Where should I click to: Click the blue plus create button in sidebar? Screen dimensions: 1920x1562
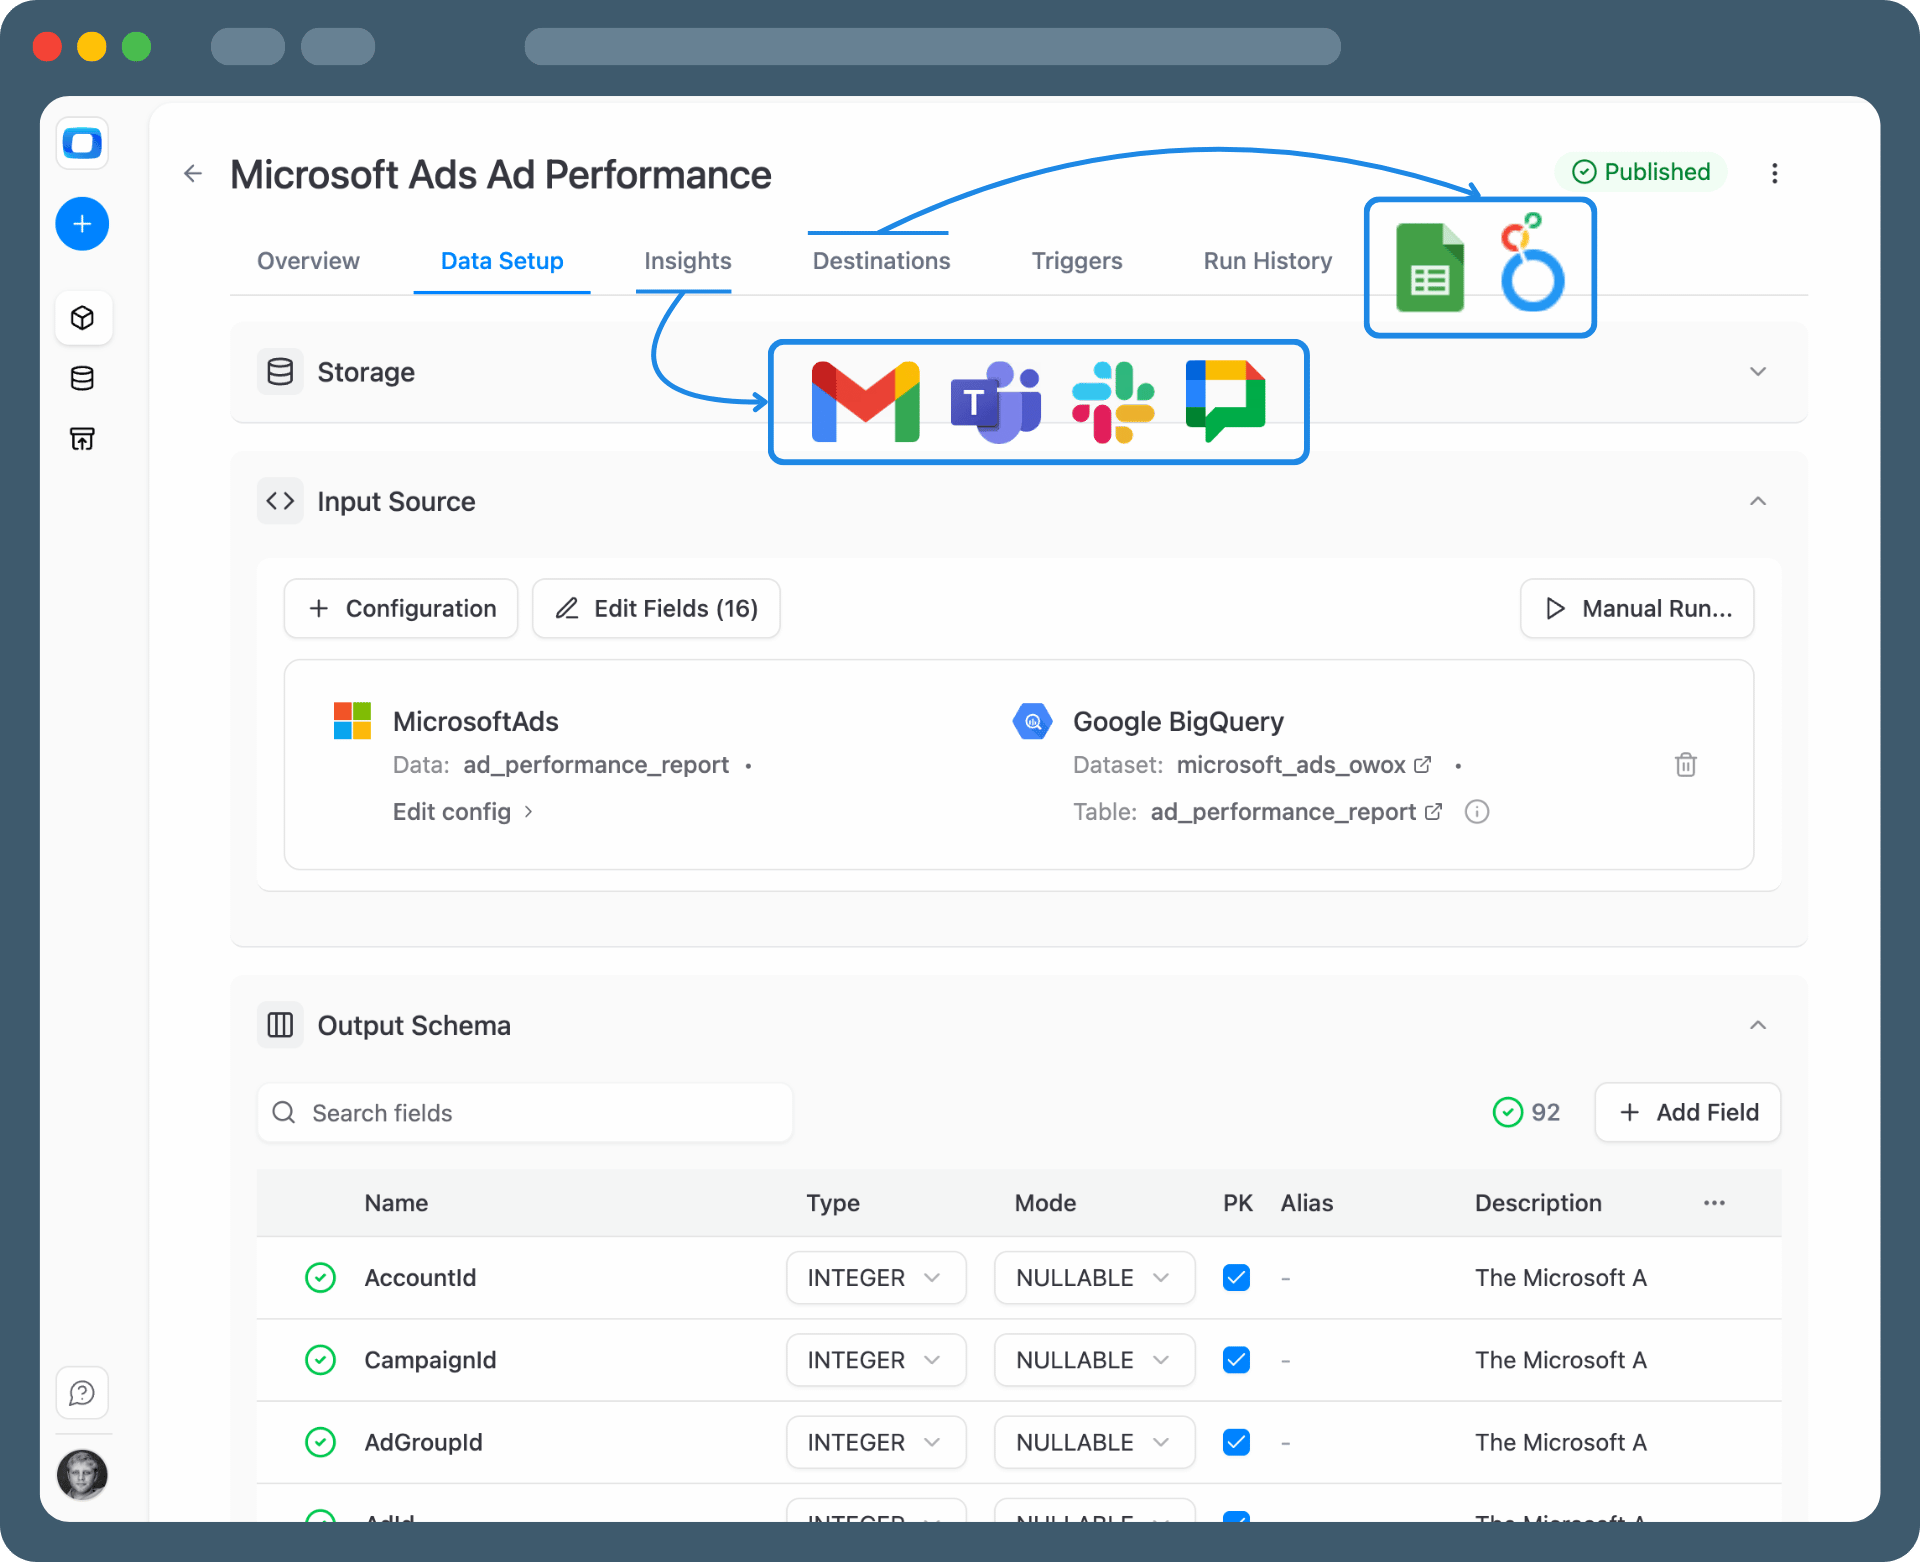tap(82, 224)
